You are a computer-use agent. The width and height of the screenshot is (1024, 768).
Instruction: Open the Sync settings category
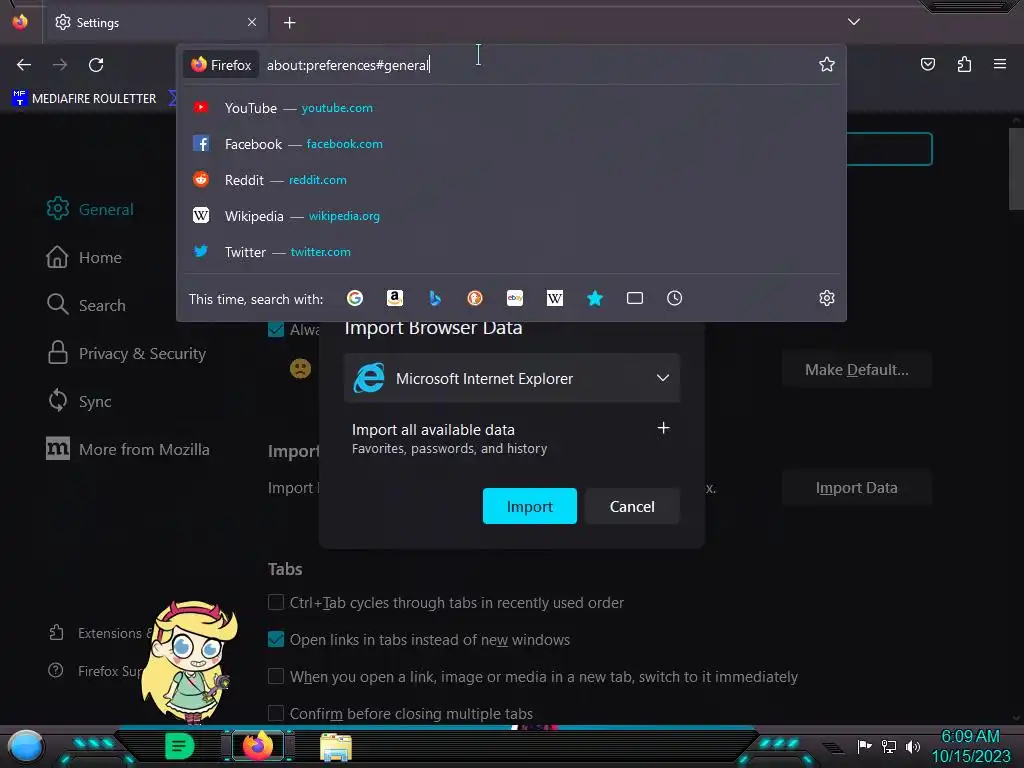(79, 401)
